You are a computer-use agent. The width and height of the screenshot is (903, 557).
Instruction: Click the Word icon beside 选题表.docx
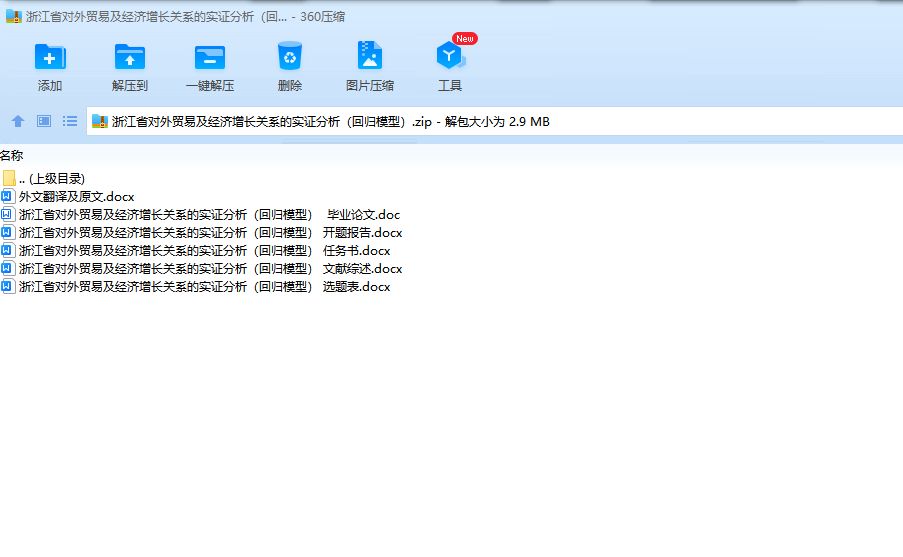pos(7,286)
